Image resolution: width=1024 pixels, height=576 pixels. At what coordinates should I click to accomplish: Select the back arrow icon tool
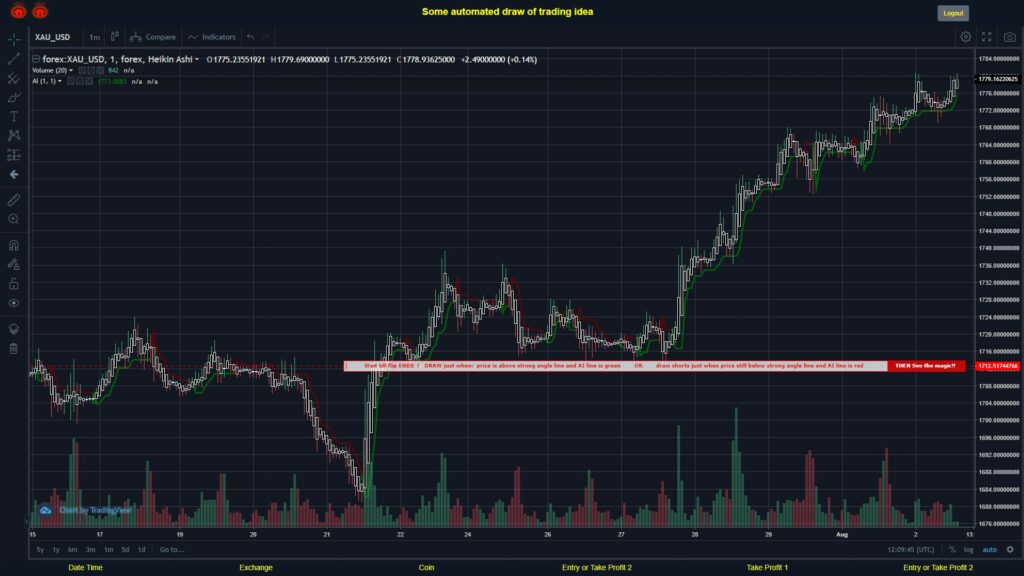14,174
